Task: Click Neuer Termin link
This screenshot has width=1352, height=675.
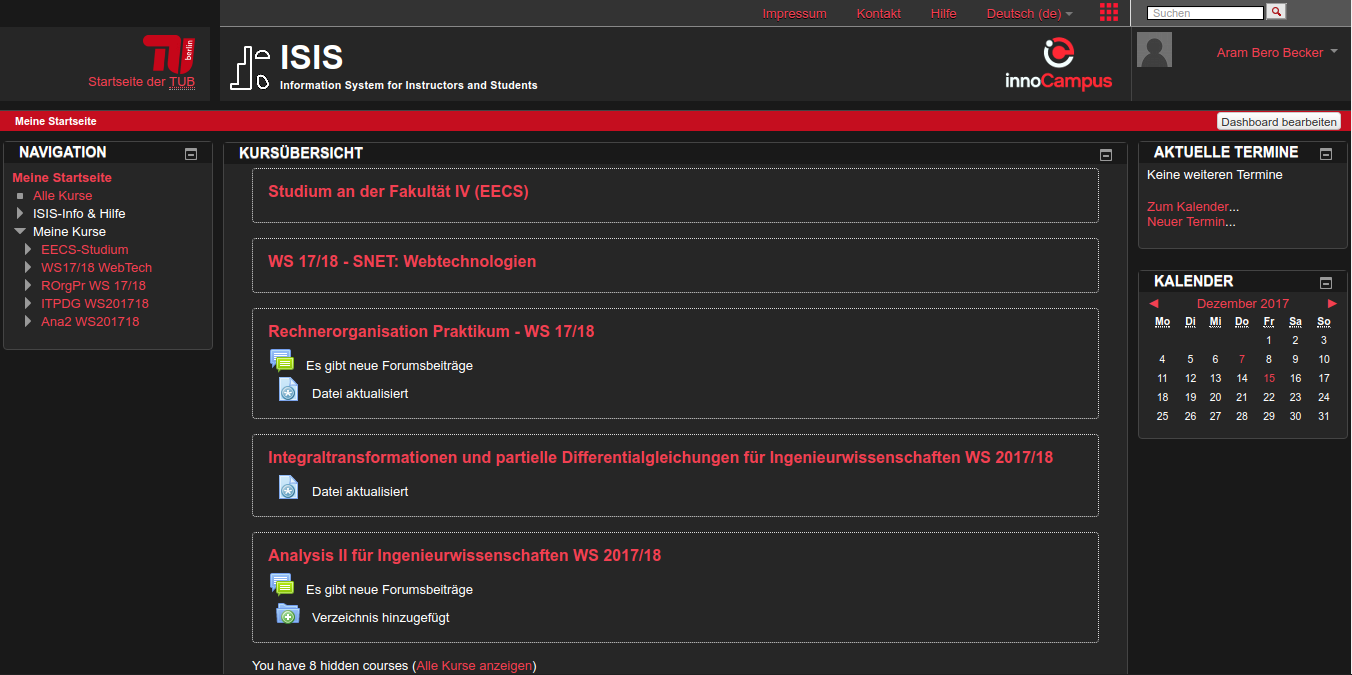Action: coord(1186,221)
